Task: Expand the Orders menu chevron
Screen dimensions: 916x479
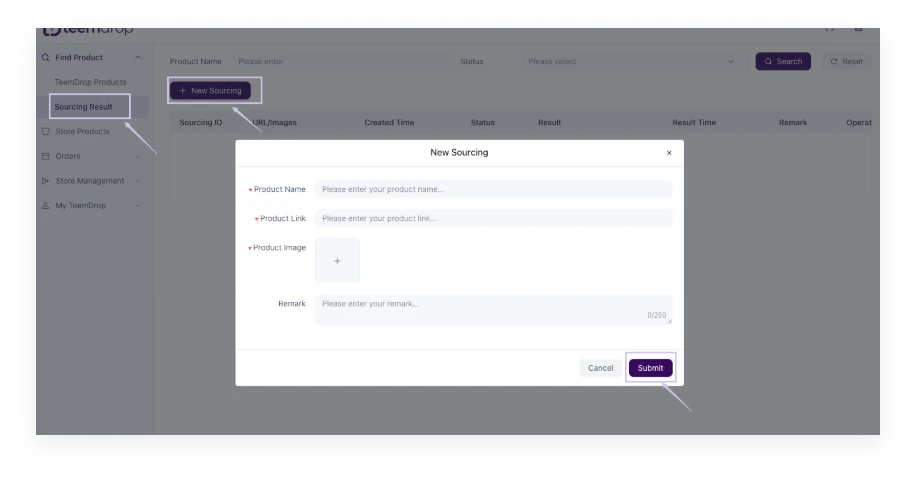Action: pyautogui.click(x=138, y=156)
